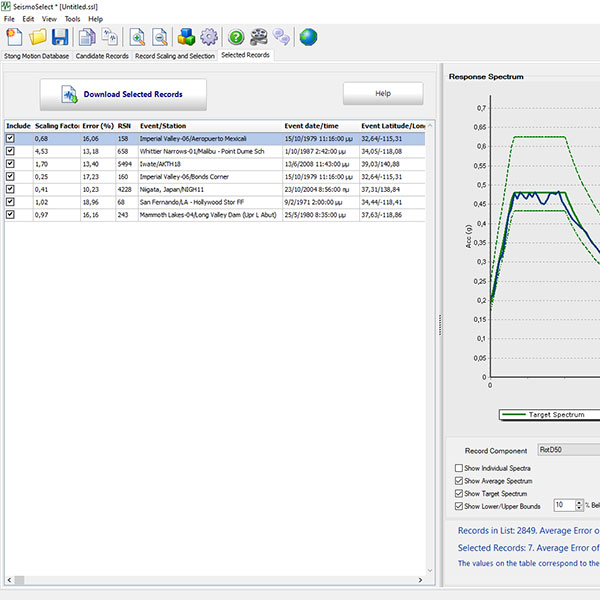600x600 pixels.
Task: Click RSN value 5494
Action: tap(124, 164)
